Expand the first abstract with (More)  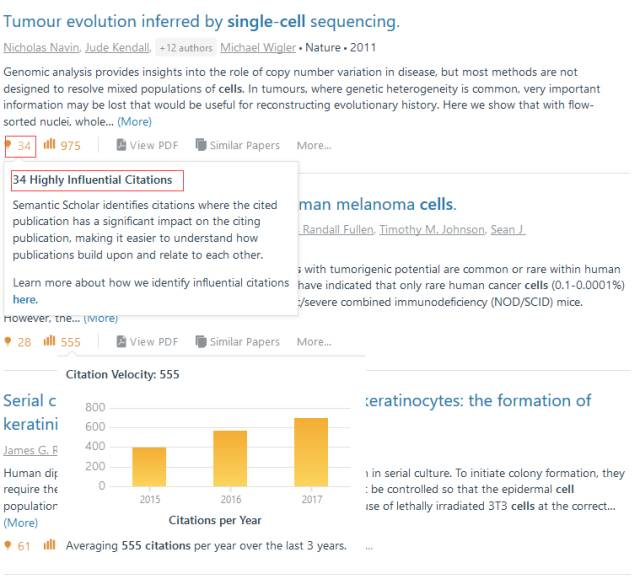134,121
